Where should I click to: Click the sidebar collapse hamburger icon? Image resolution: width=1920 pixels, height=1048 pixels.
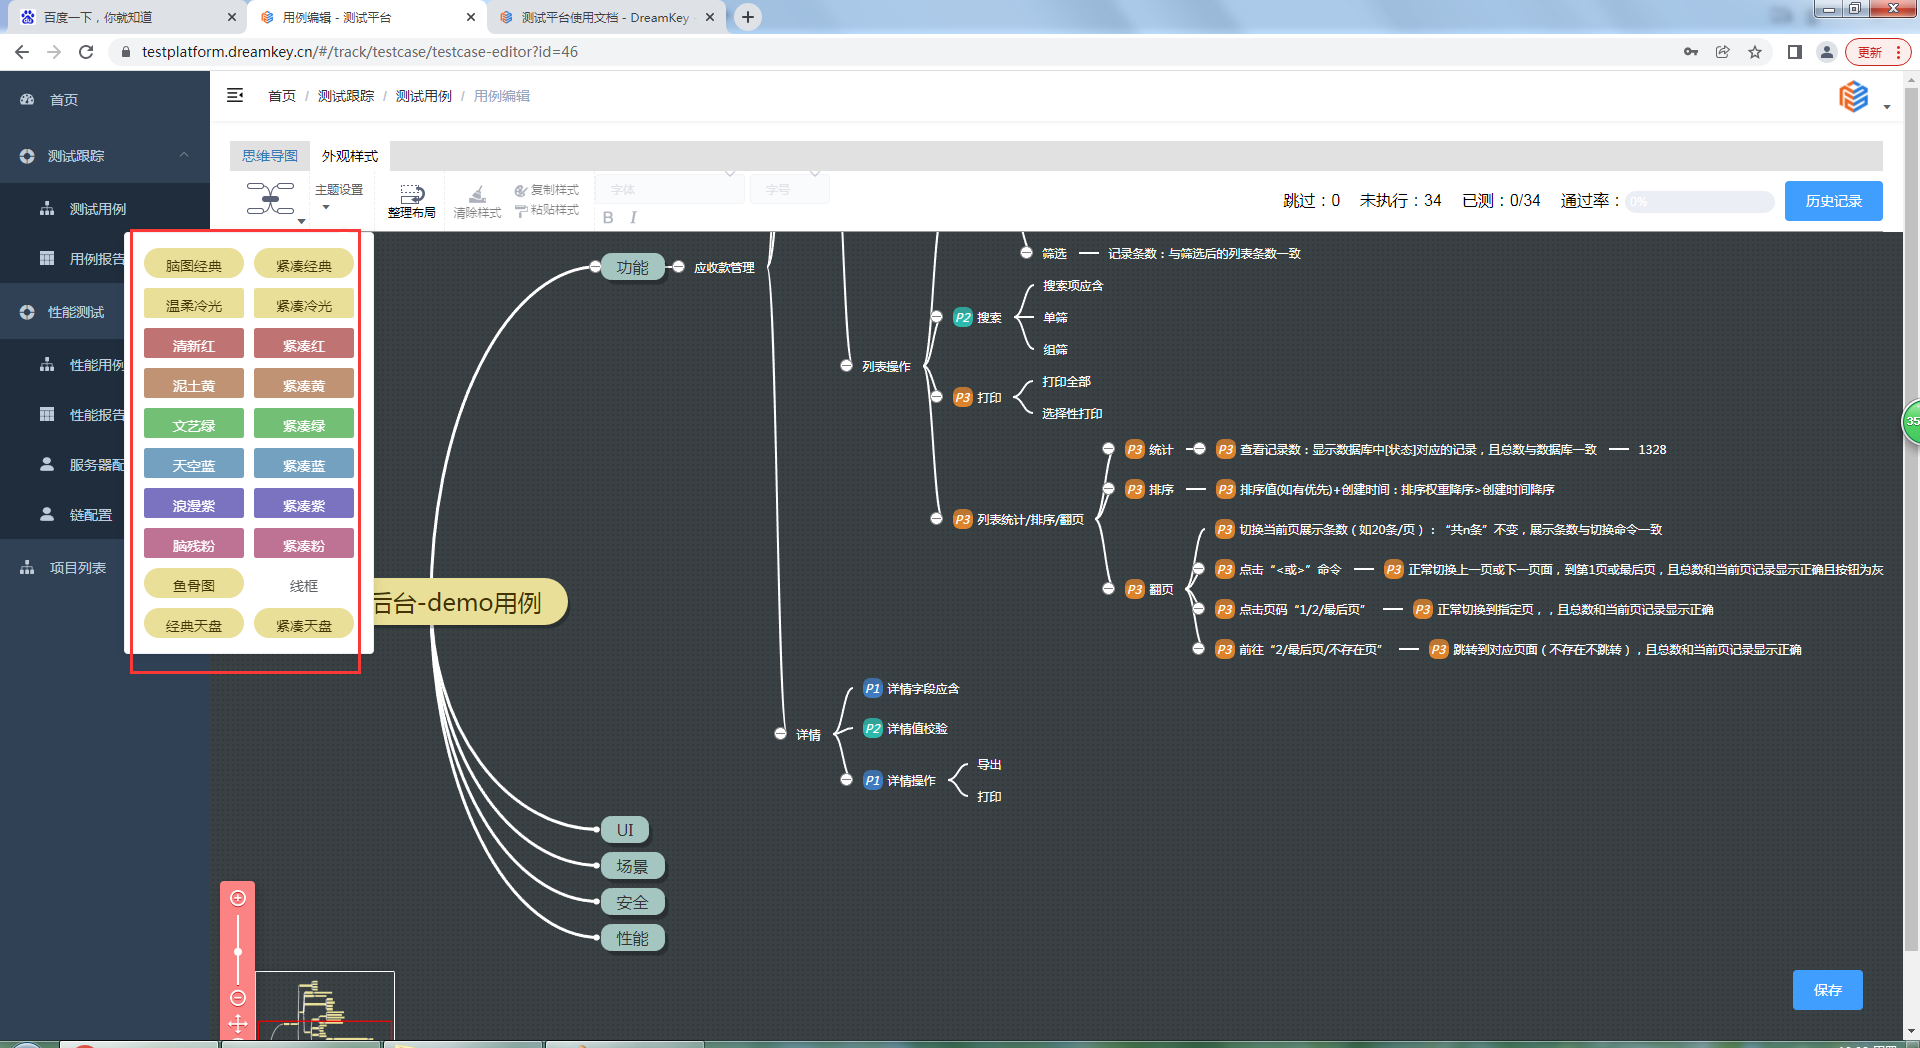coord(235,96)
